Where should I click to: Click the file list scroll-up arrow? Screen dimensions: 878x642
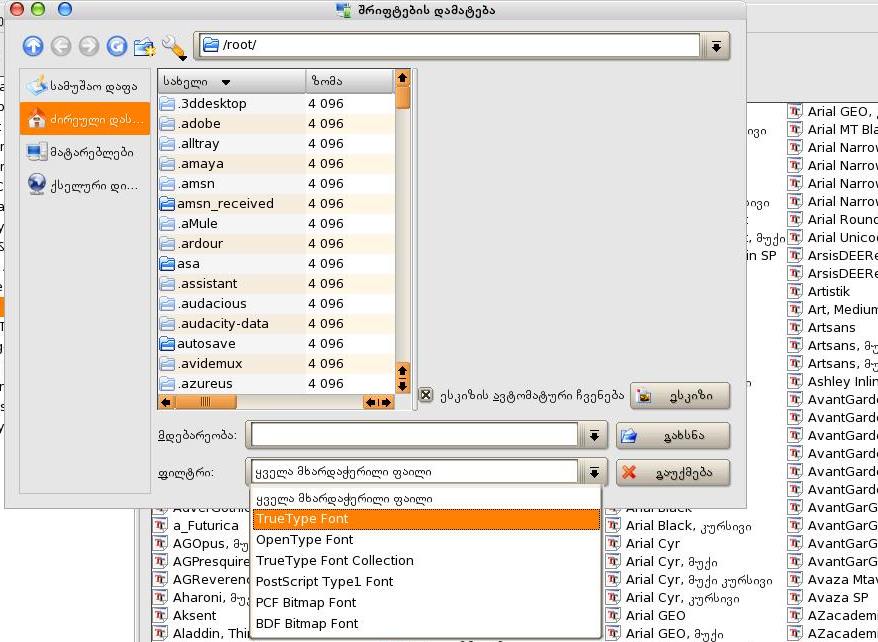pos(403,78)
